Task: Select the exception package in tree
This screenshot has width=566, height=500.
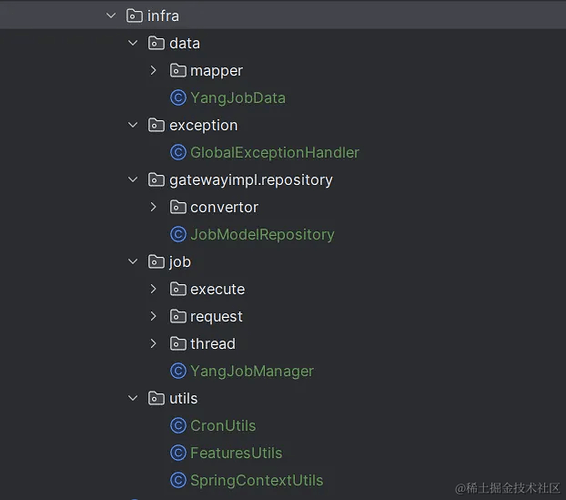Action: (204, 126)
